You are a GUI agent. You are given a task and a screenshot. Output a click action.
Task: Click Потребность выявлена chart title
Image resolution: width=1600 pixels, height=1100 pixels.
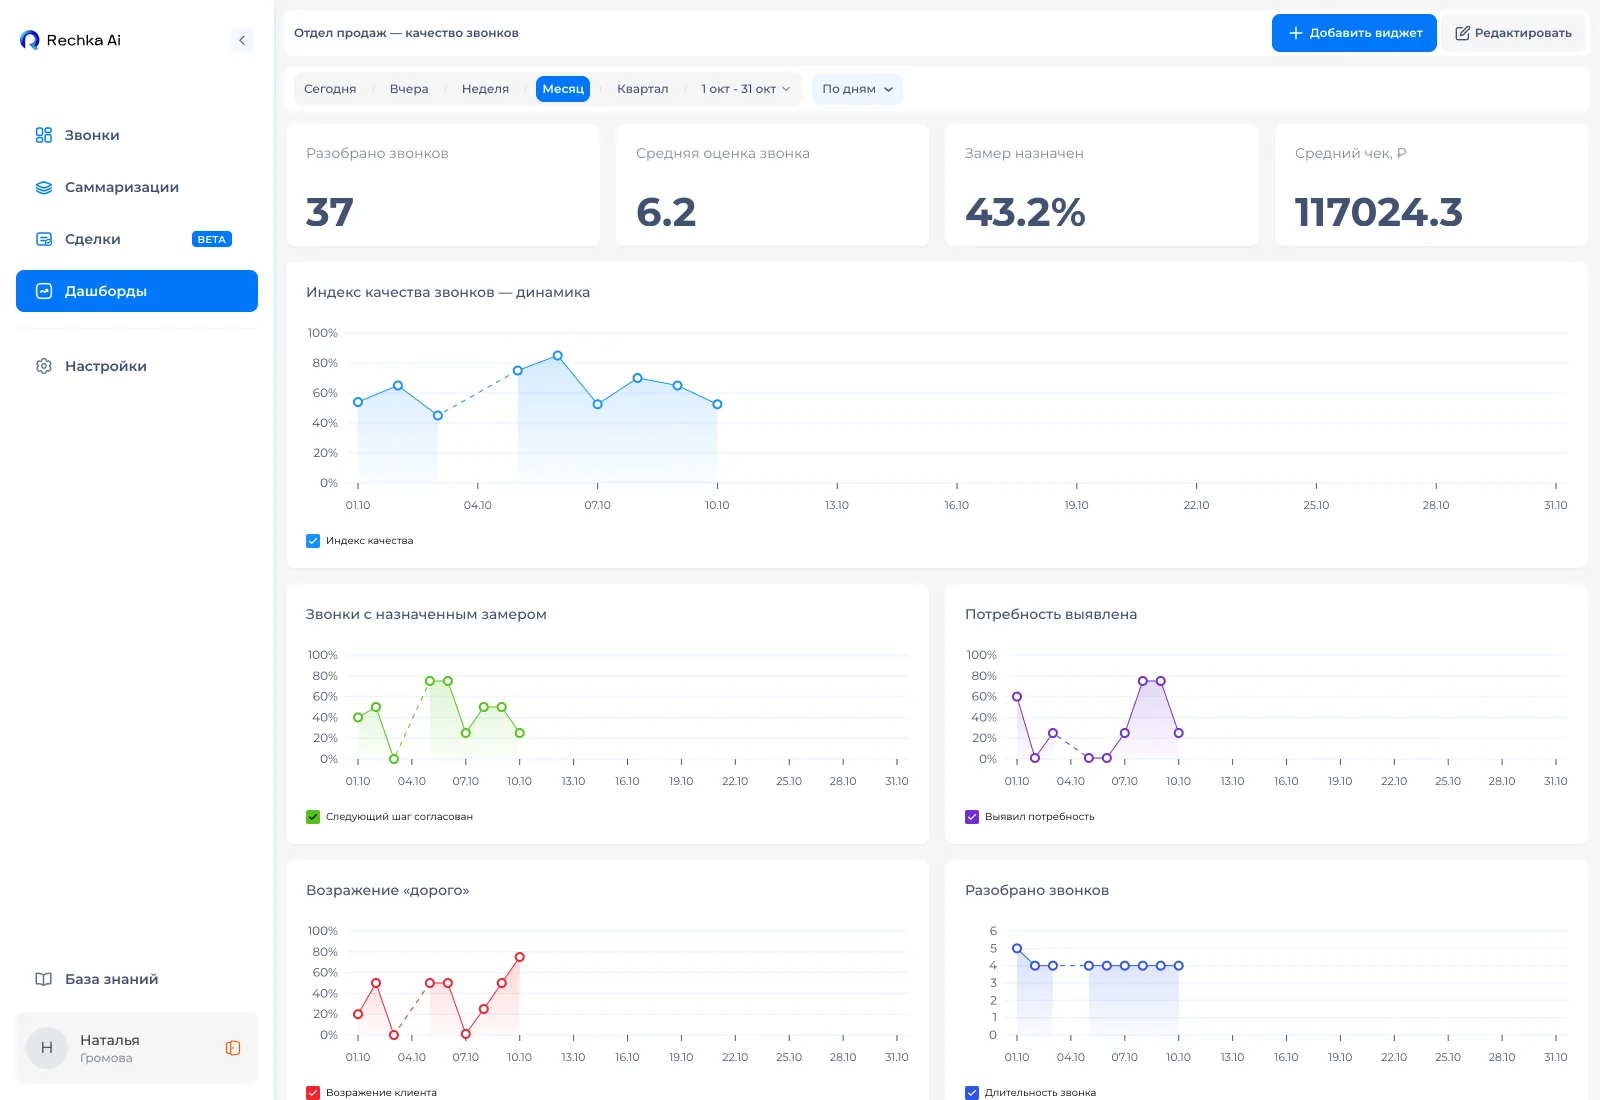tap(1051, 614)
